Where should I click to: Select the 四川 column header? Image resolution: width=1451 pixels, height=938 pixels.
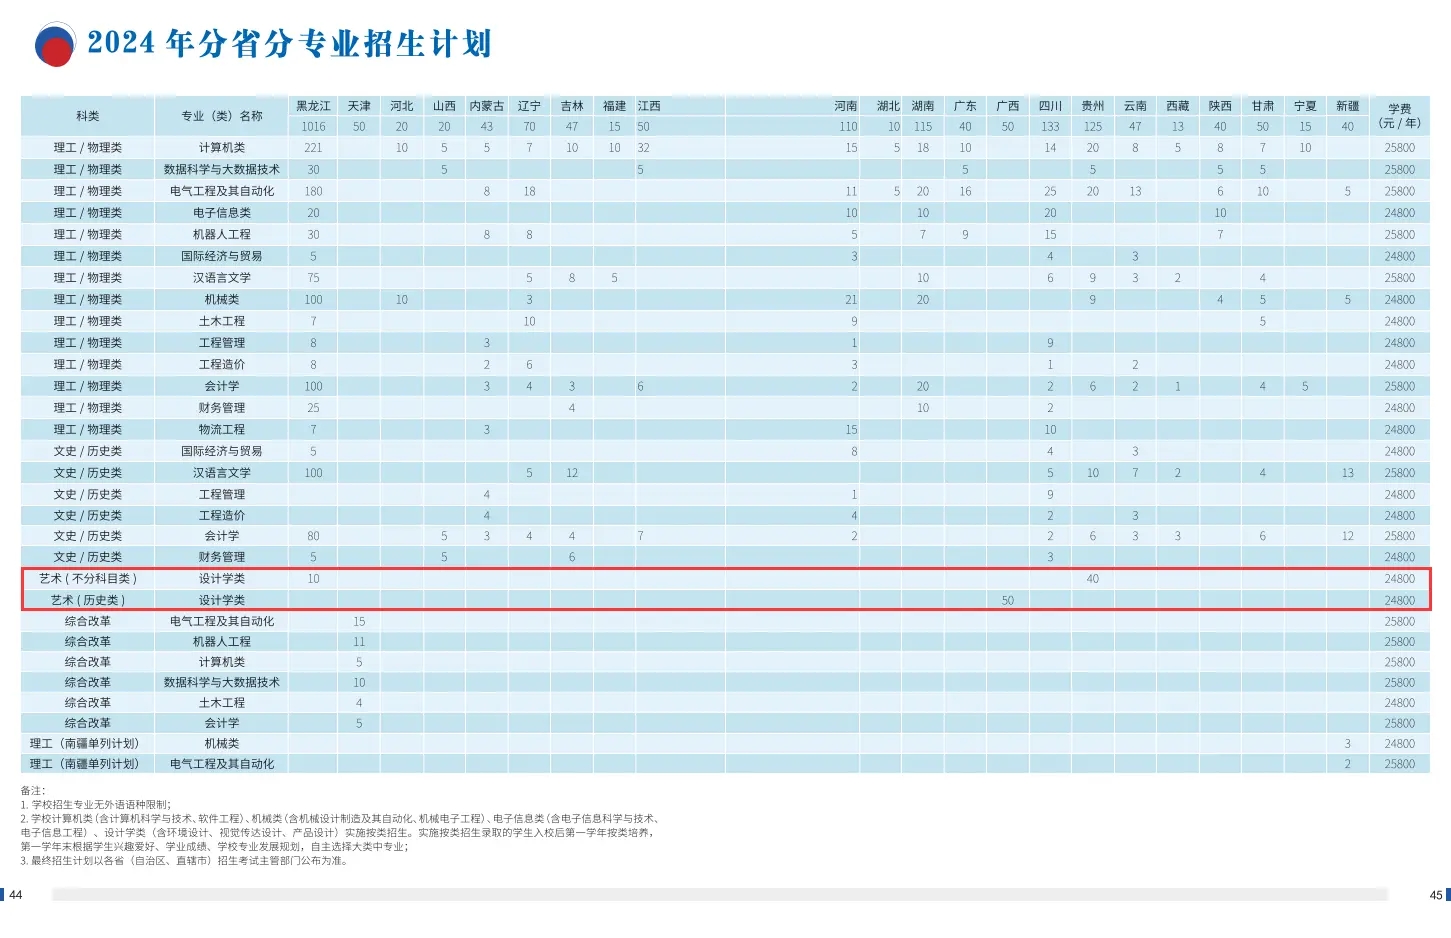(x=1050, y=106)
